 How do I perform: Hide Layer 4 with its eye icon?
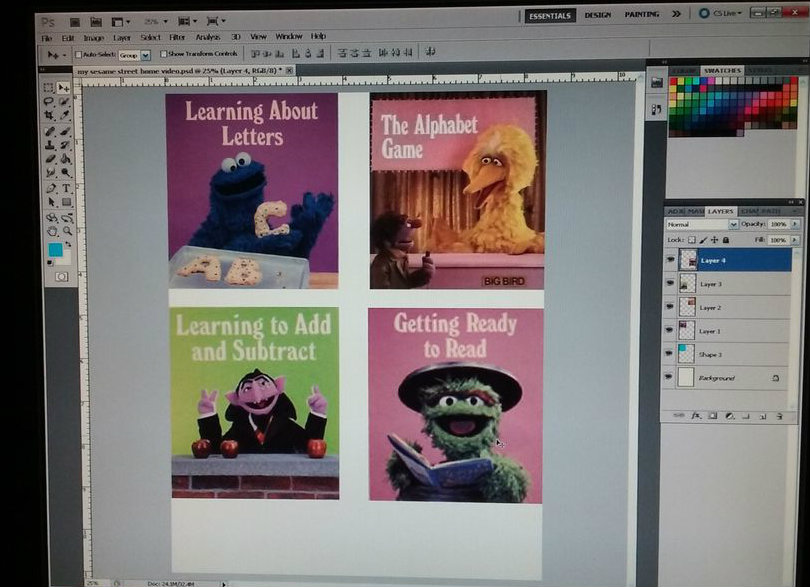(x=671, y=259)
